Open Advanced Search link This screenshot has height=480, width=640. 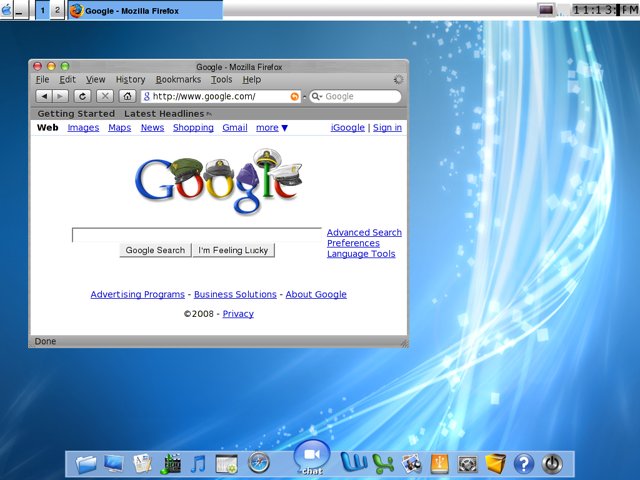[364, 233]
